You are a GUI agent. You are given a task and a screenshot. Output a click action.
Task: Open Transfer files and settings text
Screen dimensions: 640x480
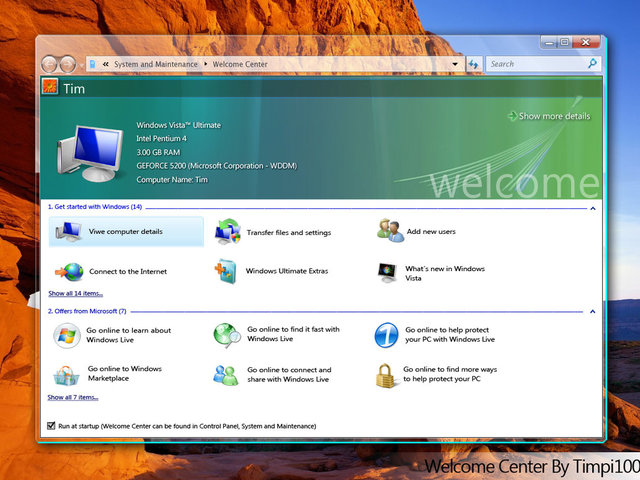coord(289,233)
